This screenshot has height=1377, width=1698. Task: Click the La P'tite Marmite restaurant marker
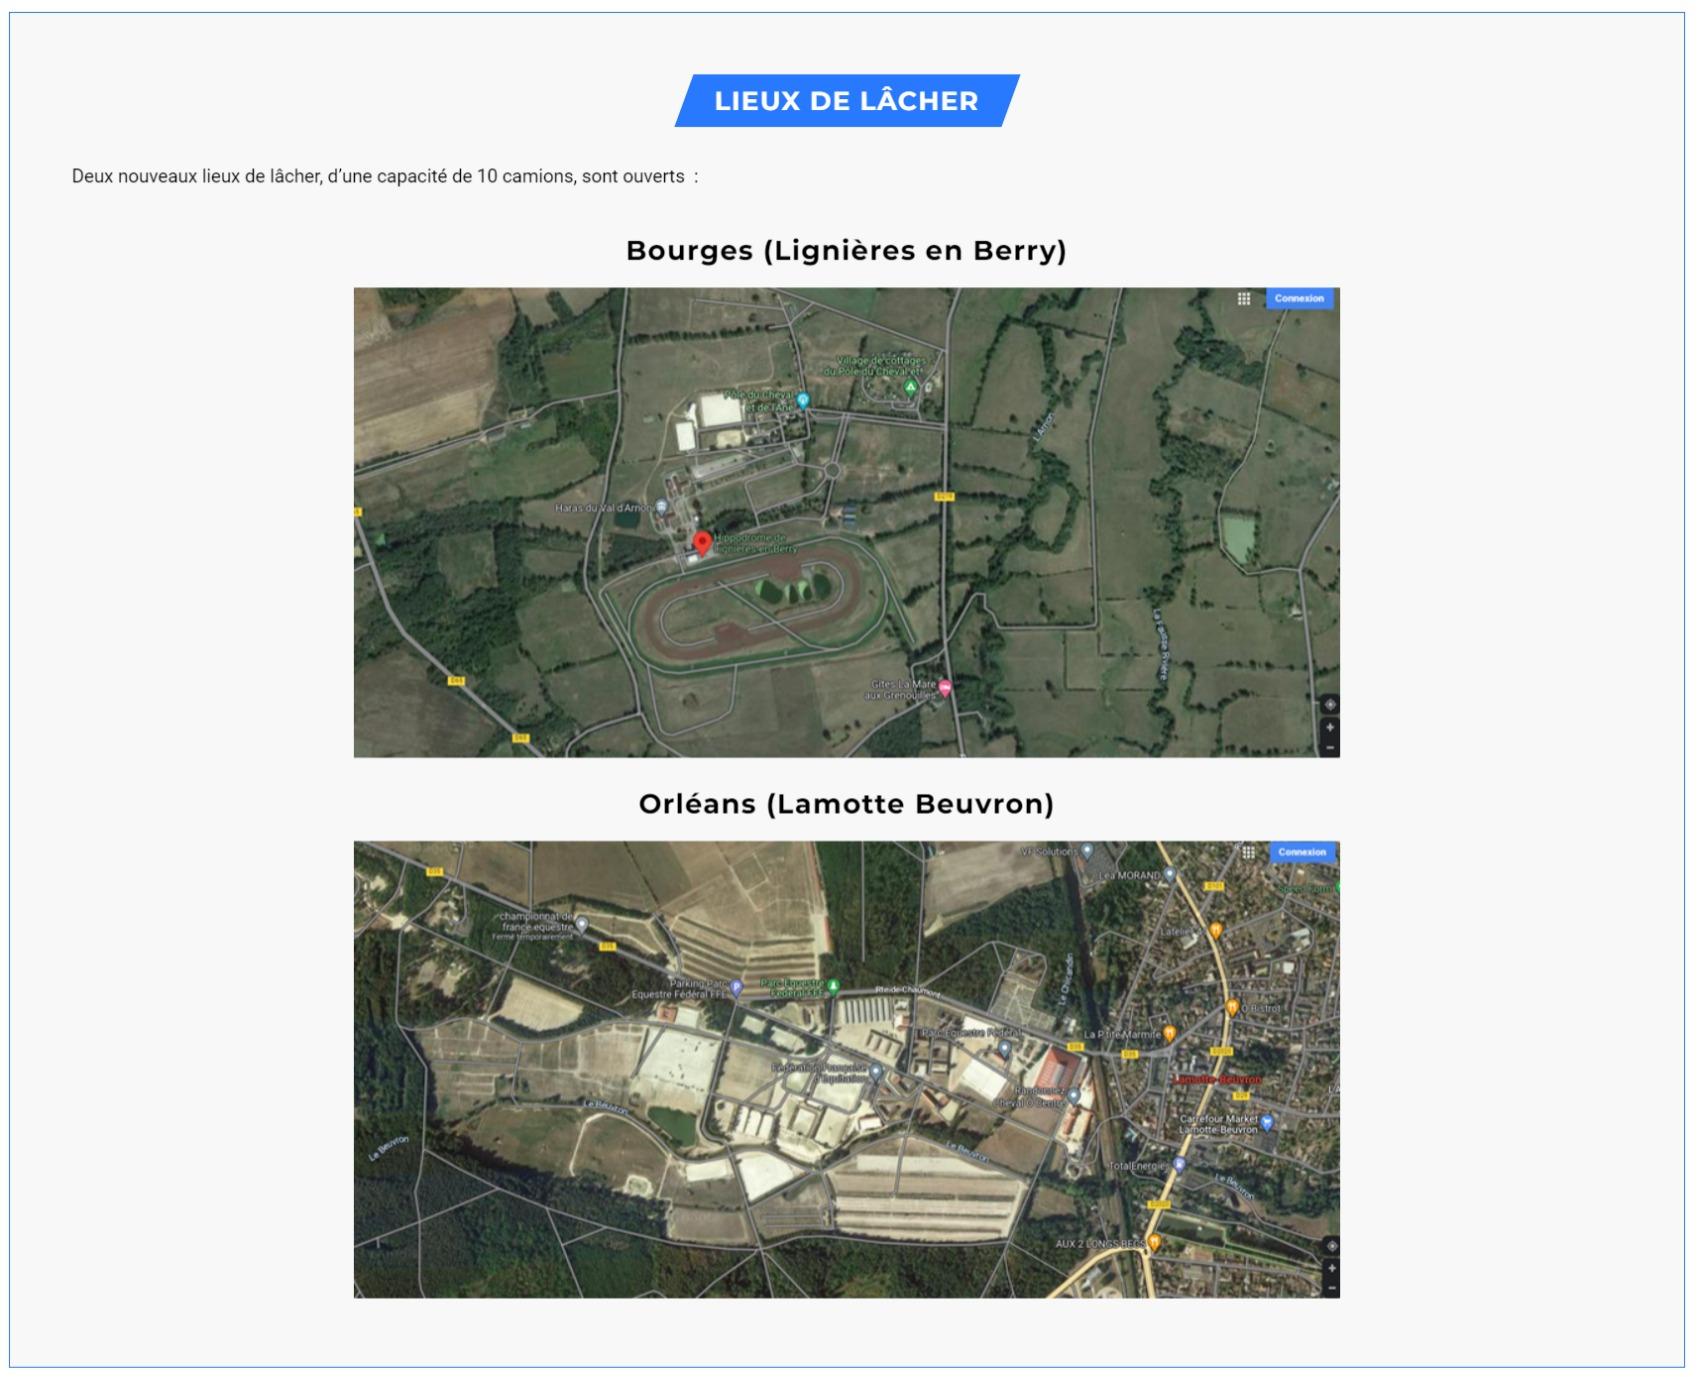pyautogui.click(x=1169, y=1034)
